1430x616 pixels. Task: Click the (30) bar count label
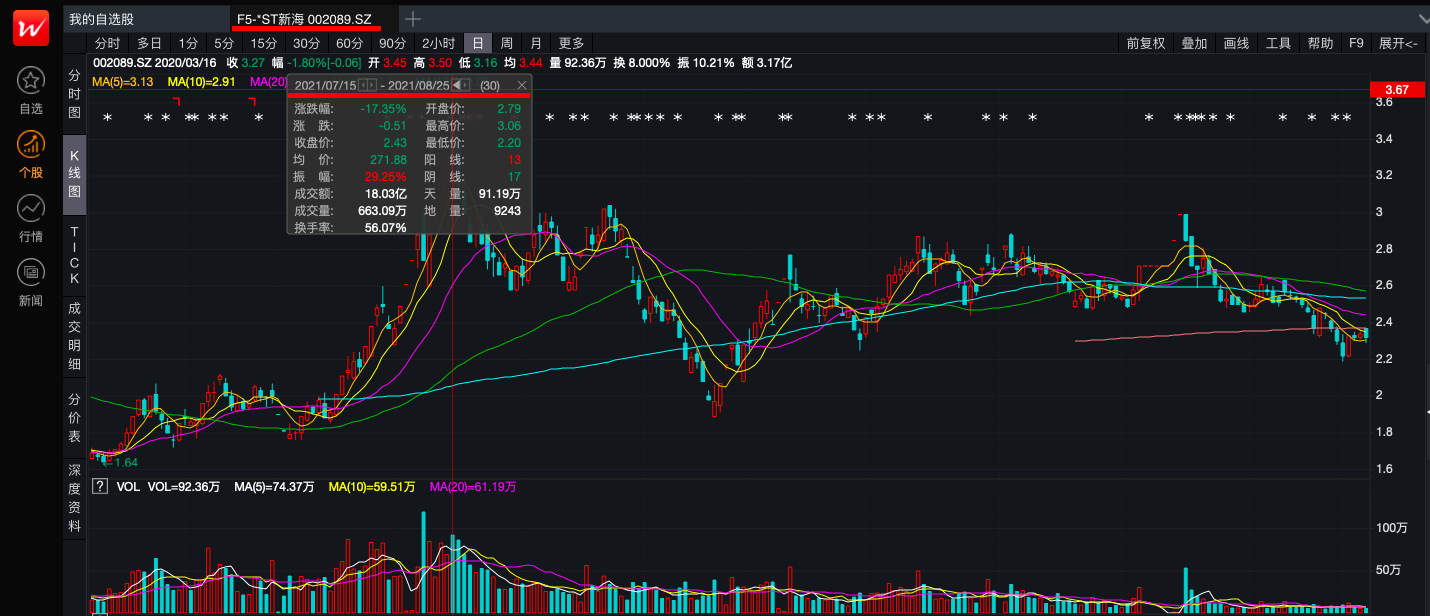point(490,86)
